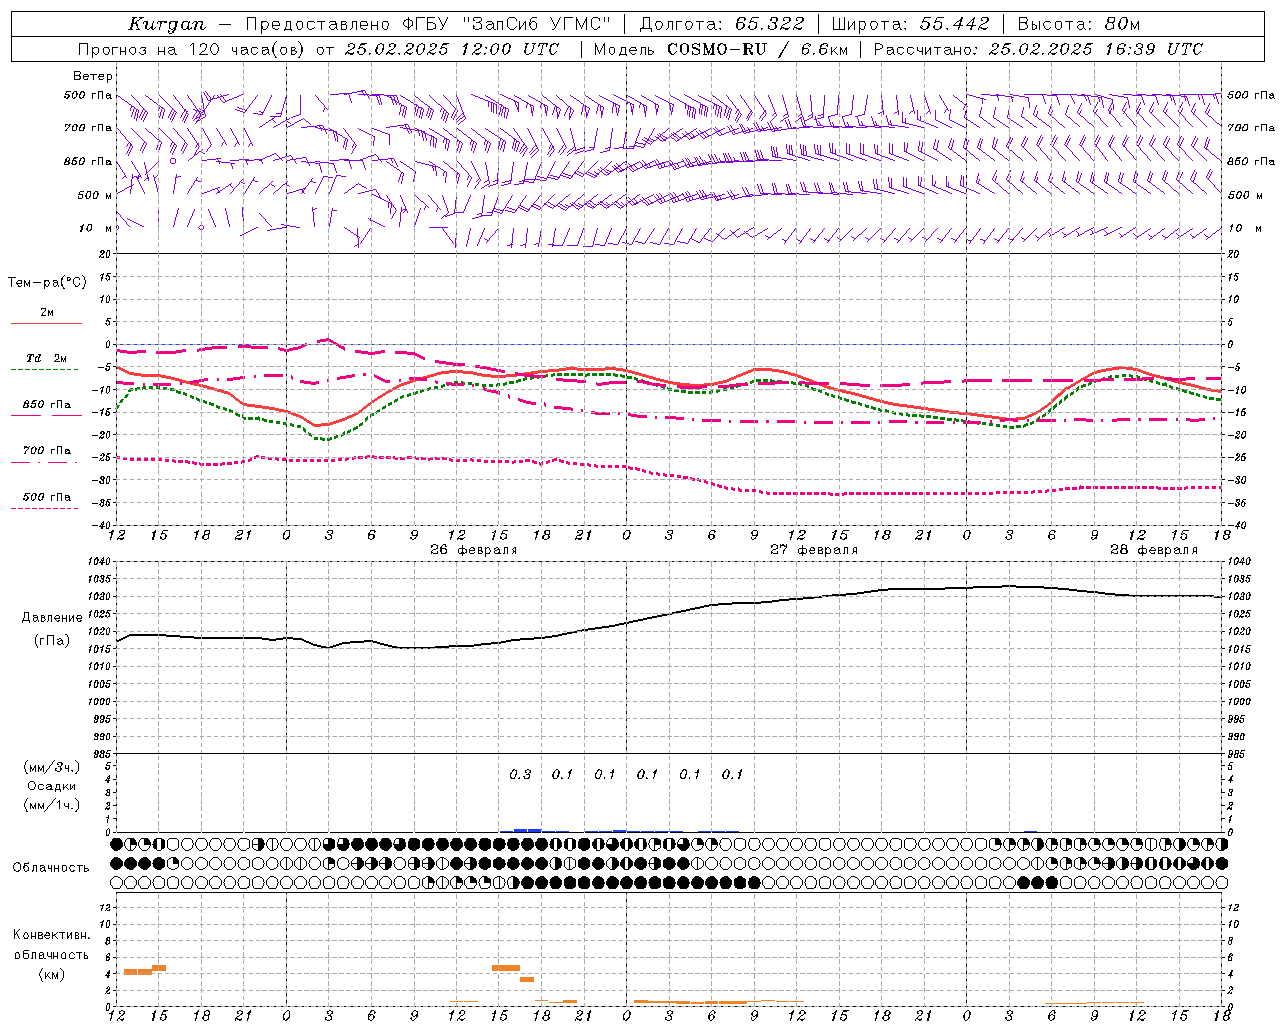Click the Kurgan station title
This screenshot has height=1024, width=1280.
[x=167, y=24]
